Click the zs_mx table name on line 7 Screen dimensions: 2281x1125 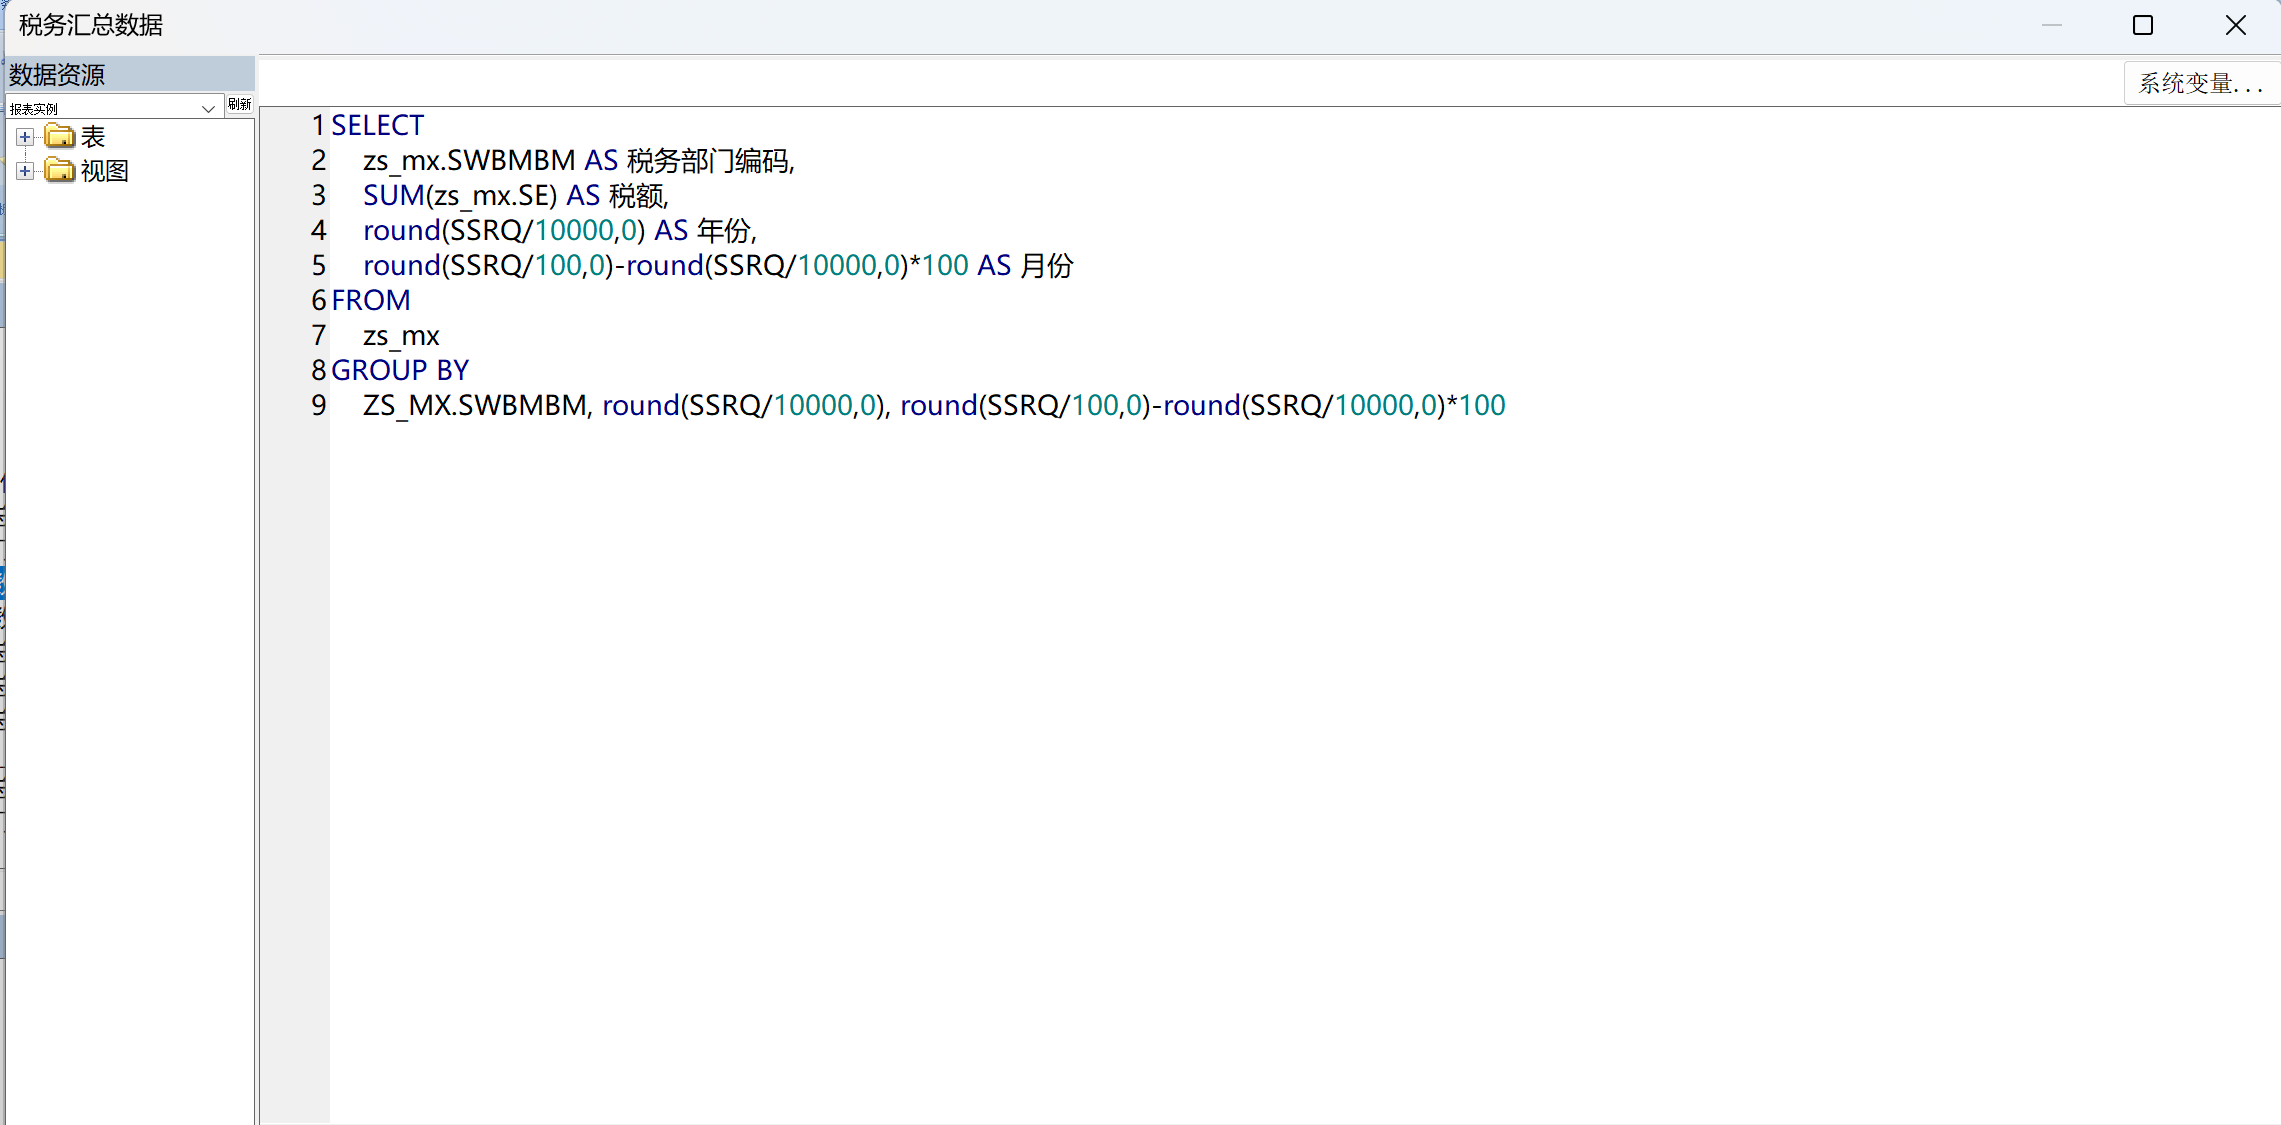pos(401,335)
